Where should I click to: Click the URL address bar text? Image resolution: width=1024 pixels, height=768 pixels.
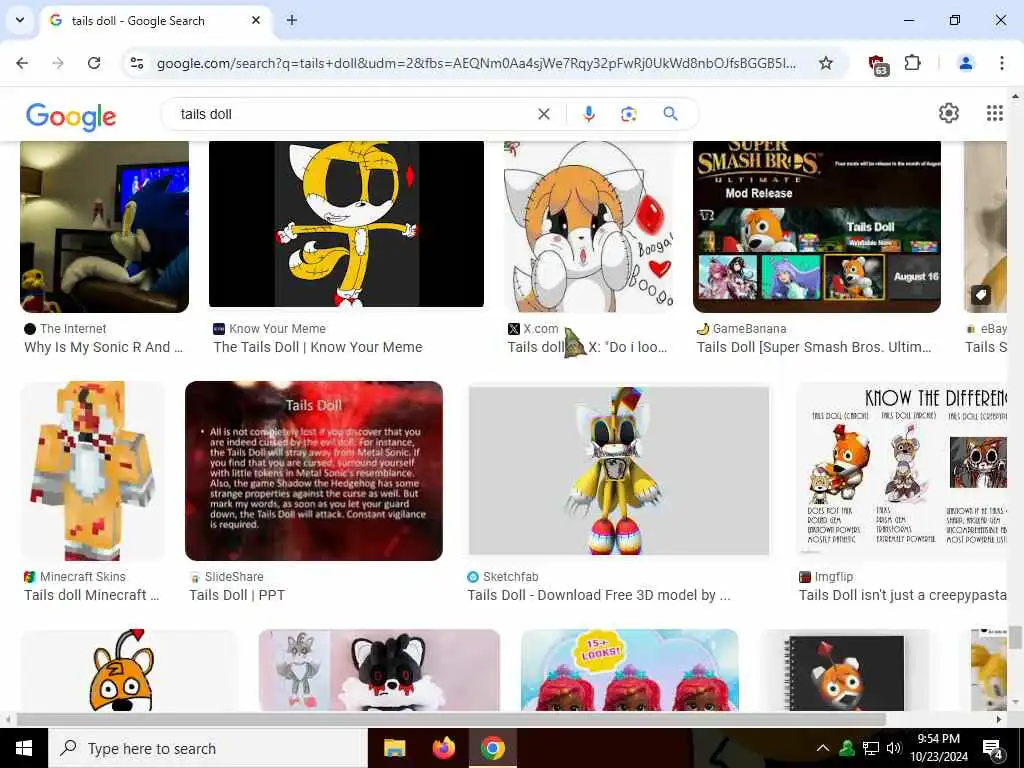(x=476, y=63)
